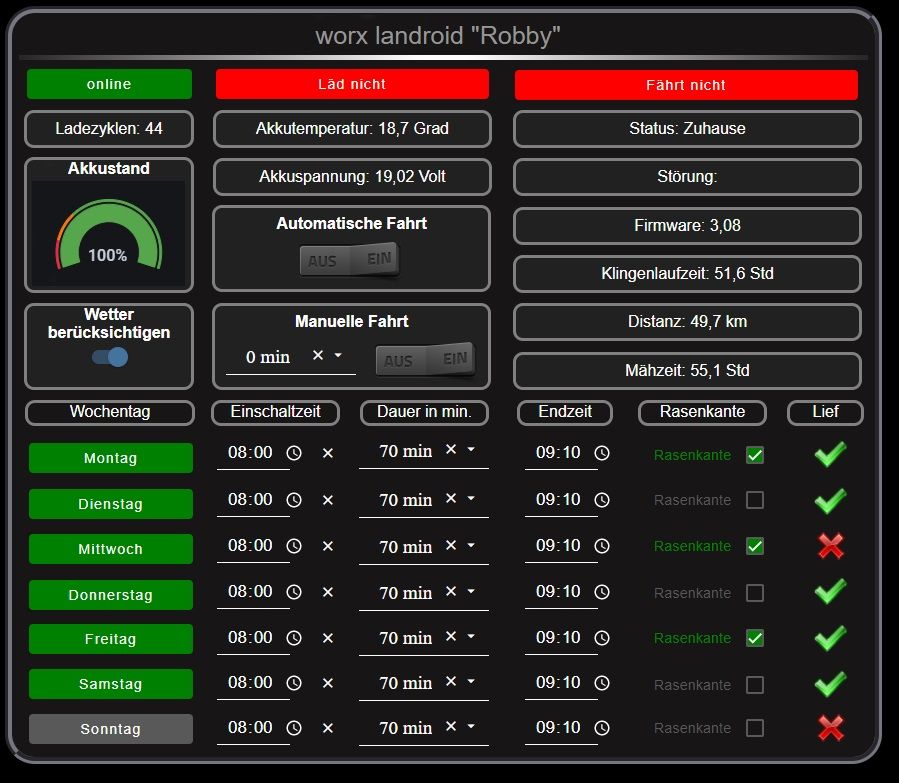This screenshot has height=783, width=899.
Task: Click the red Fährt nicht status
Action: click(686, 85)
